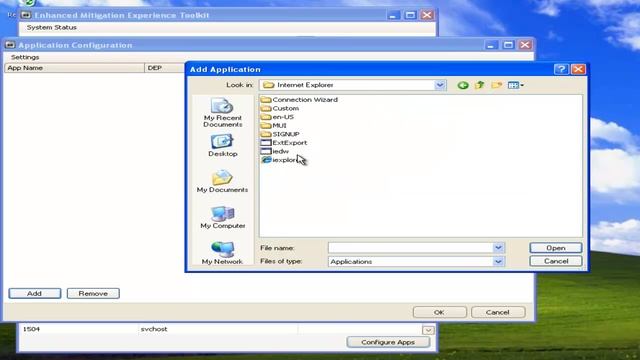640x360 pixels.
Task: Click Configure Apps button
Action: coord(388,342)
